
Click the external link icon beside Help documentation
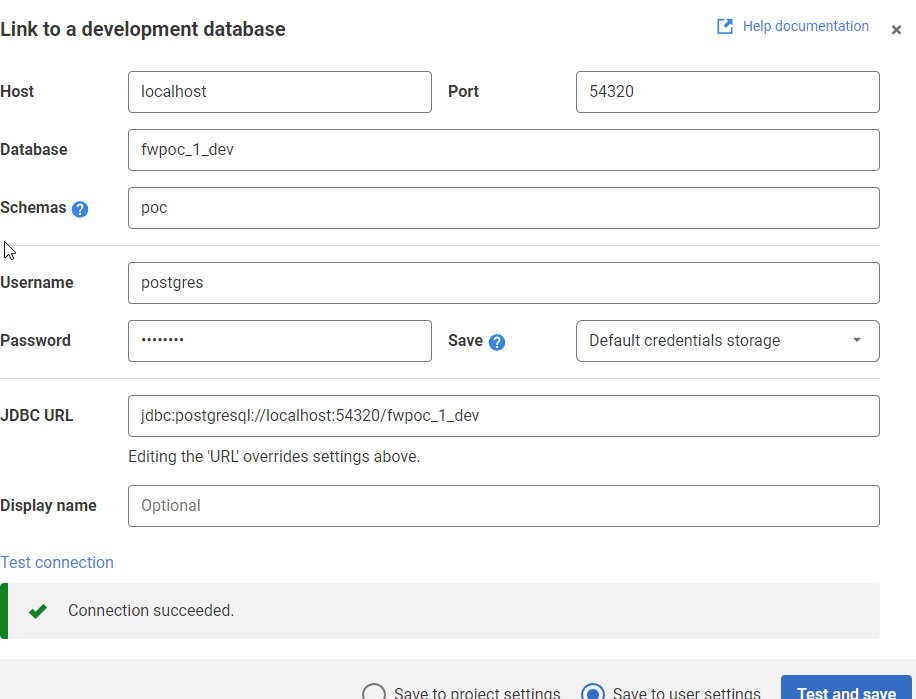click(724, 26)
